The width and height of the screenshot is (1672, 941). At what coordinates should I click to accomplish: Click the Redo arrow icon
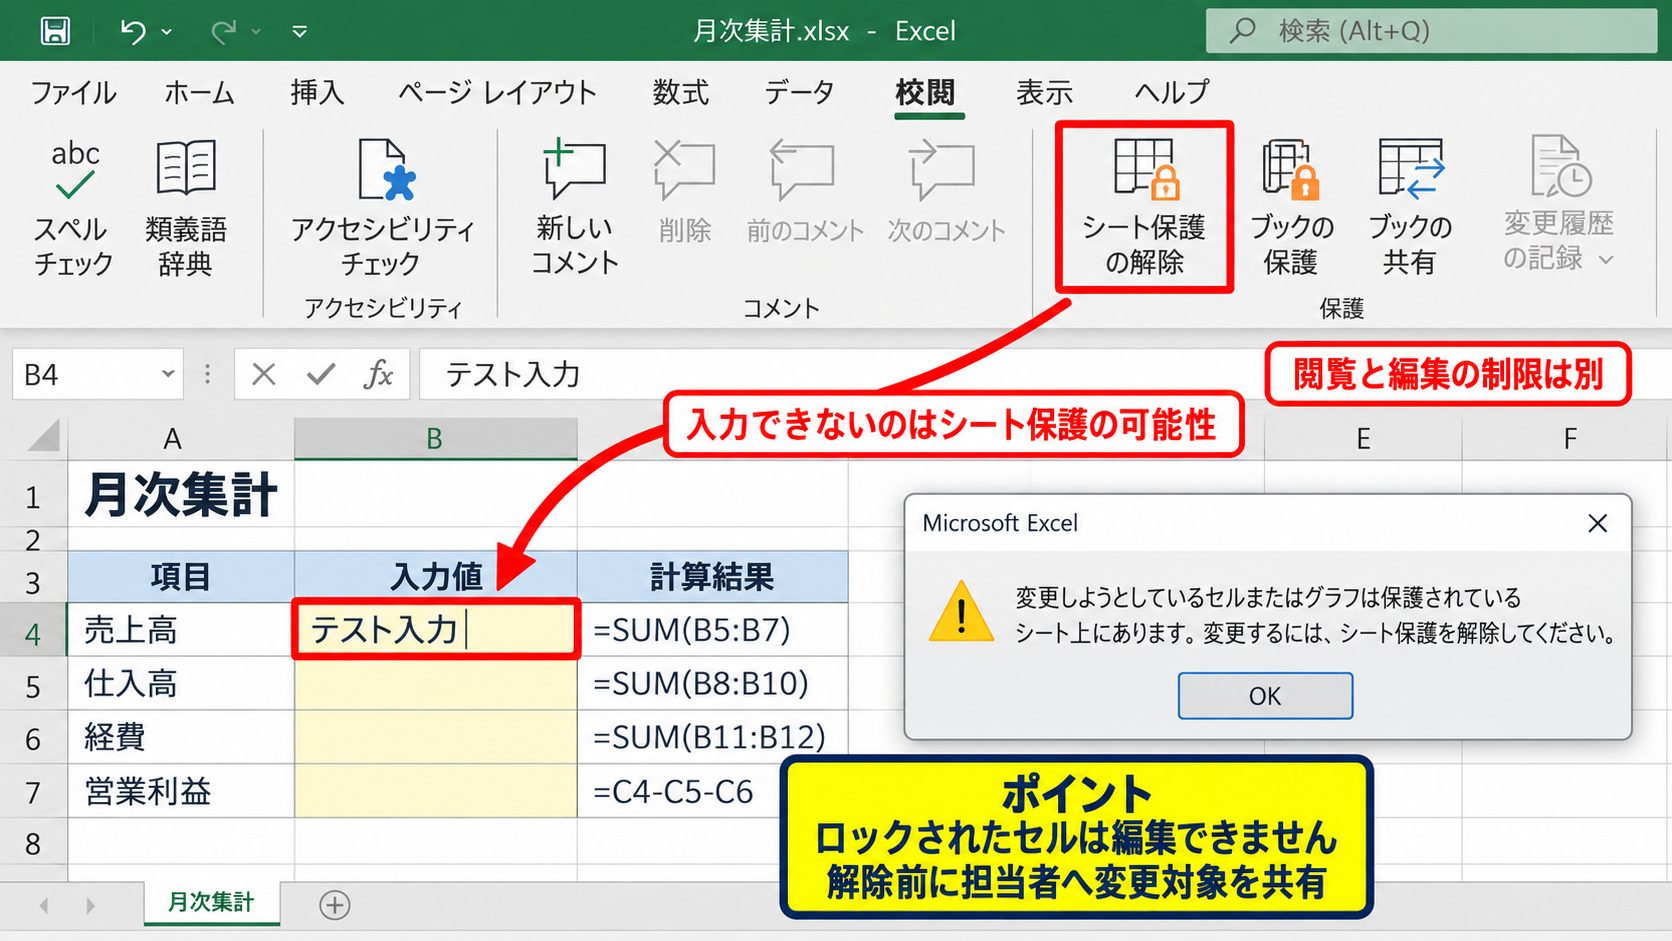tap(223, 31)
